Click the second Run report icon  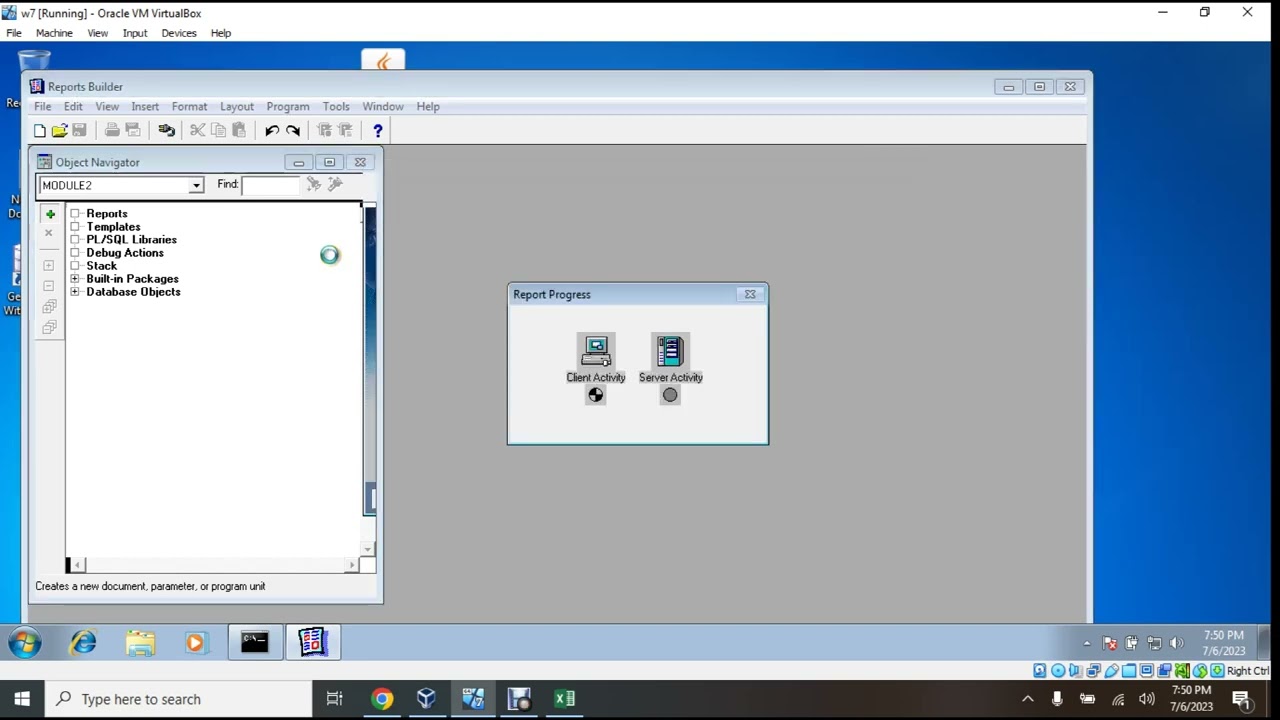(x=345, y=130)
